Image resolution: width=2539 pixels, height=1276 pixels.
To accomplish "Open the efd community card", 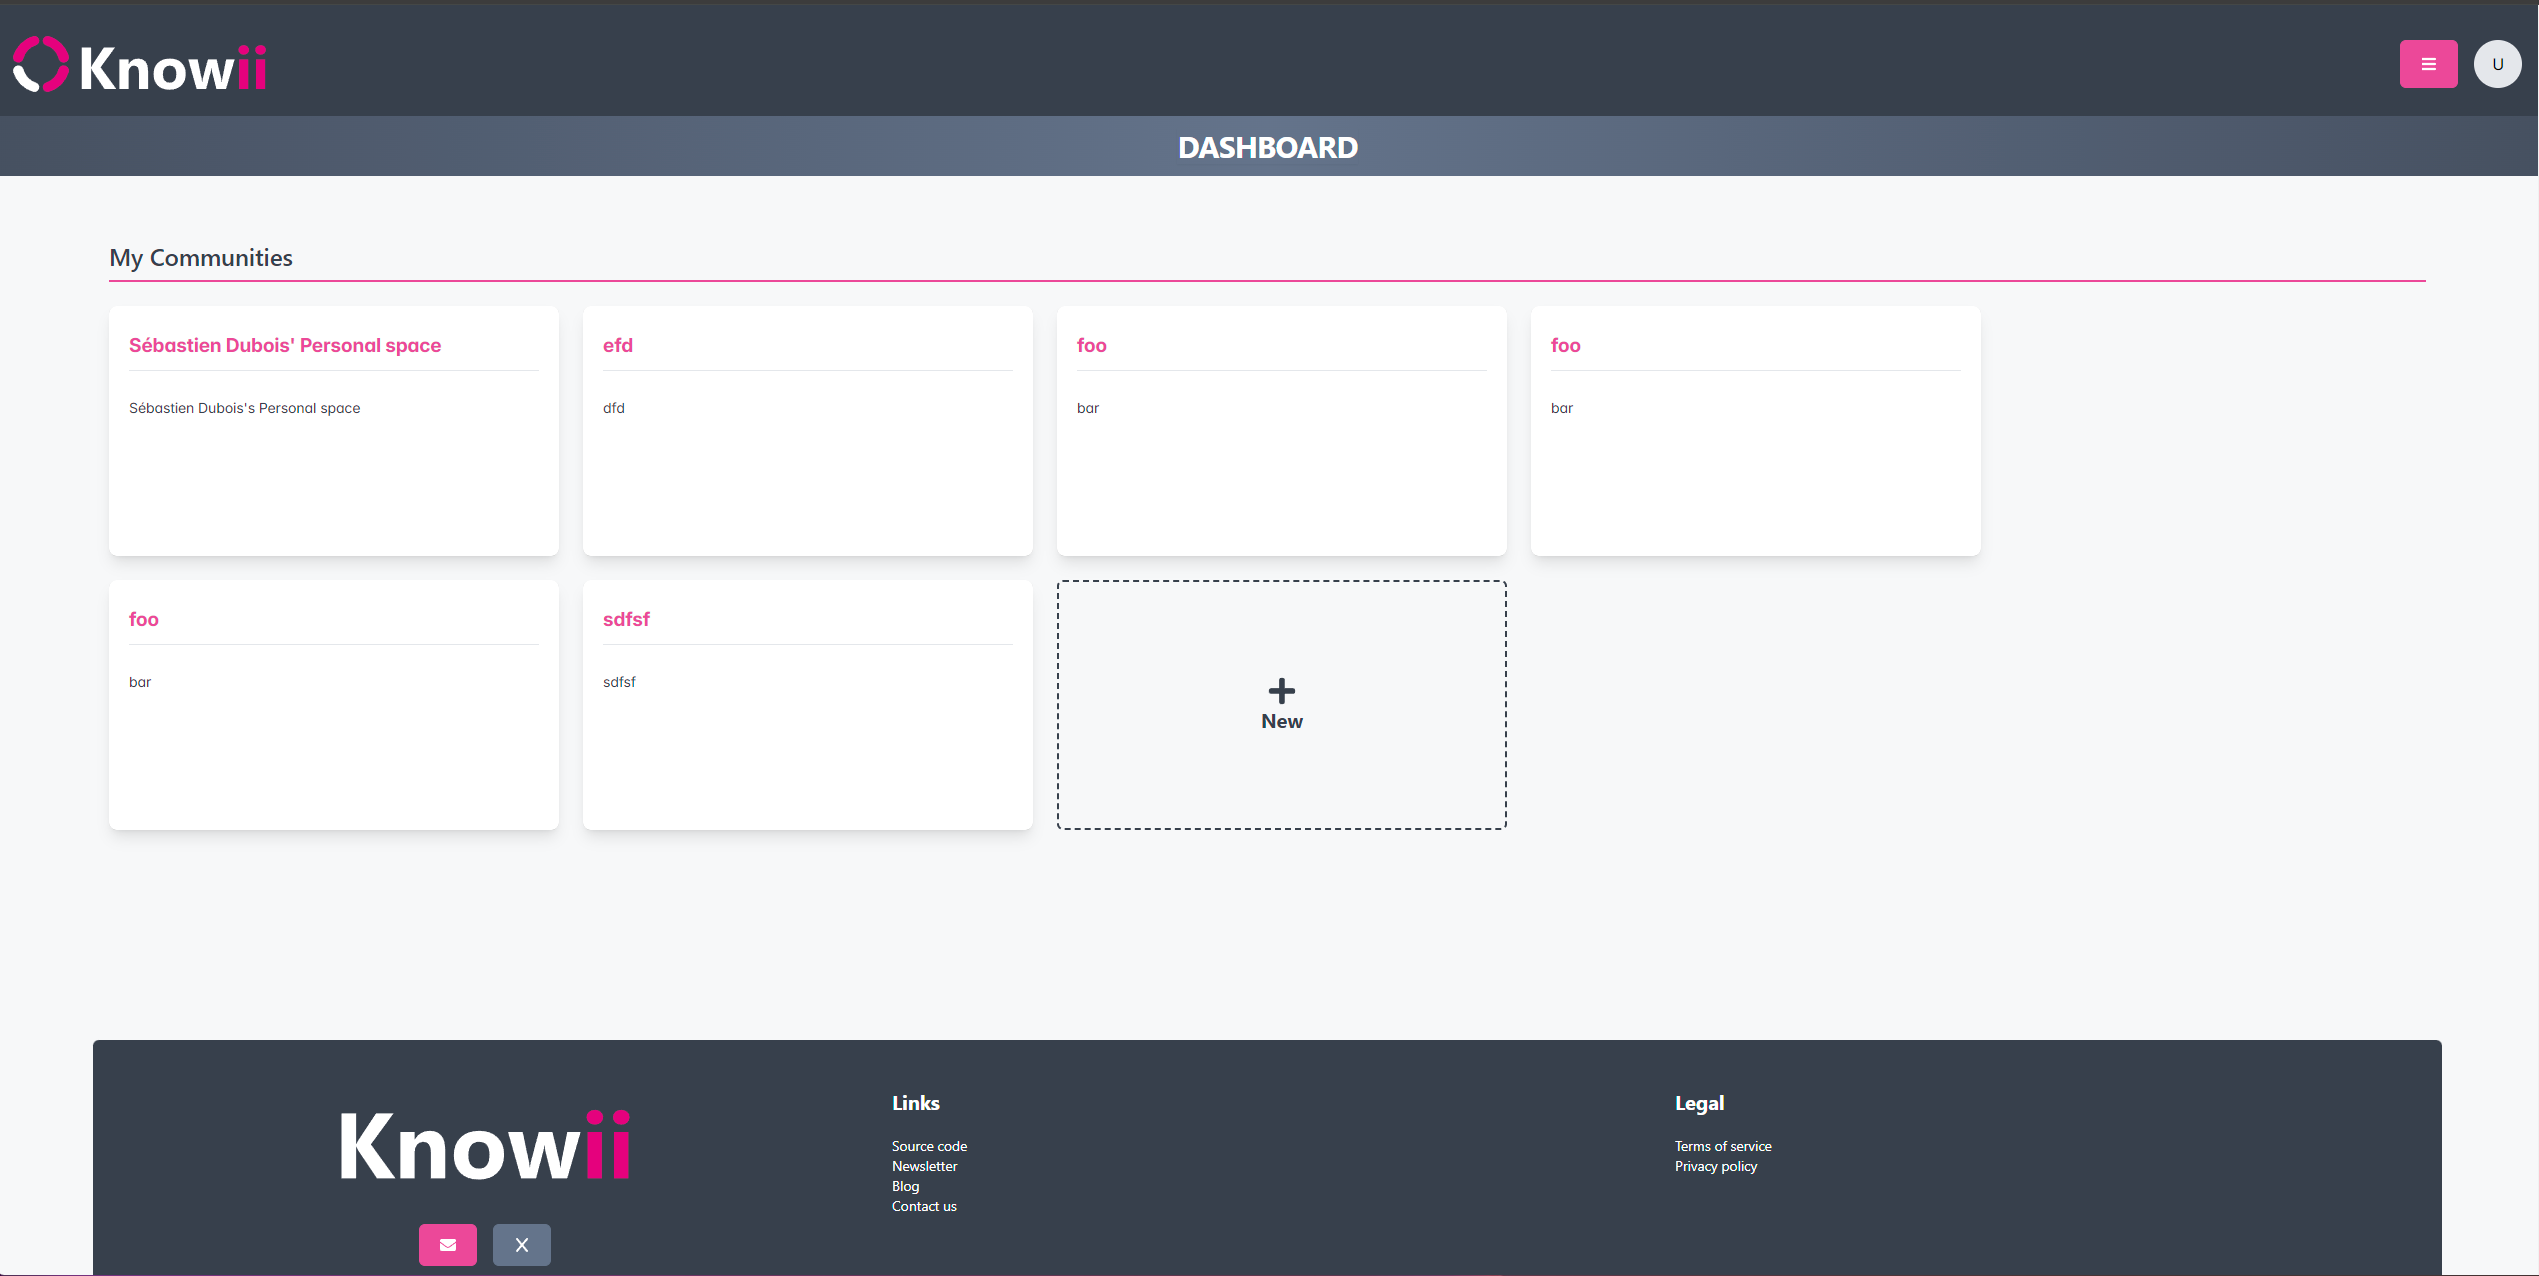I will point(617,345).
